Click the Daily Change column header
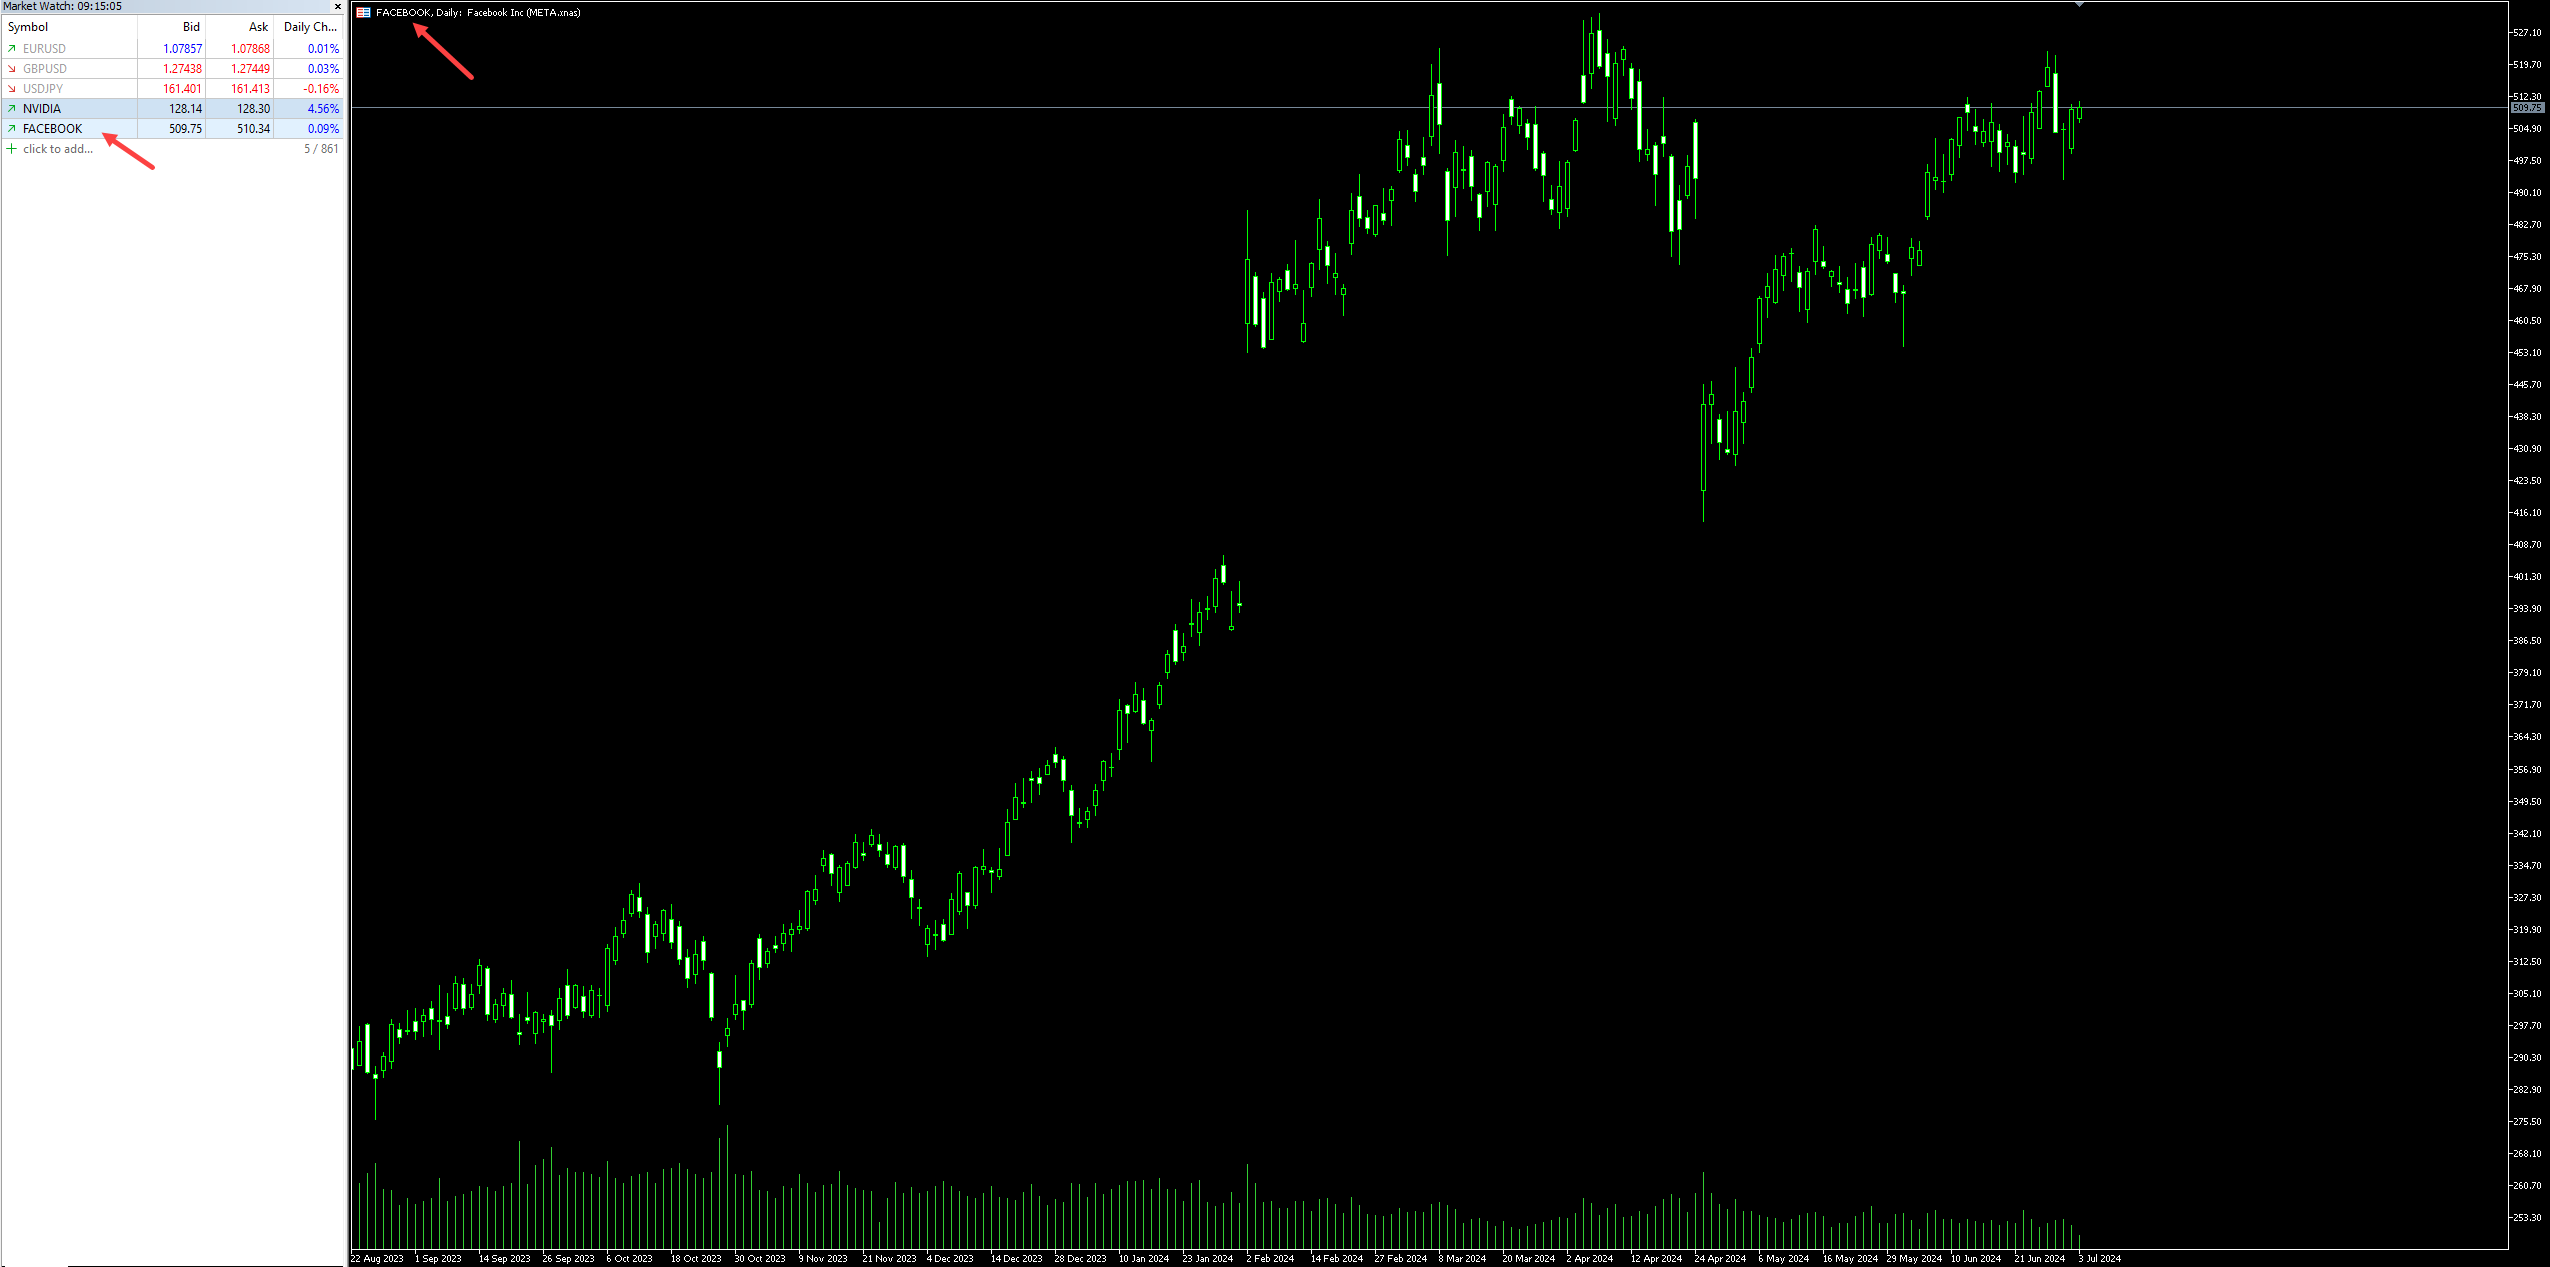The height and width of the screenshot is (1267, 2550). [x=310, y=27]
